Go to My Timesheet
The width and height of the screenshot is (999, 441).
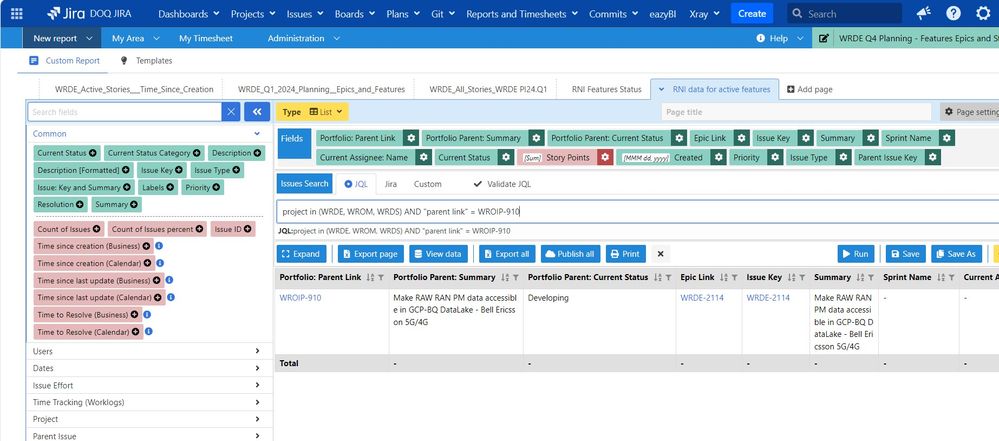206,38
